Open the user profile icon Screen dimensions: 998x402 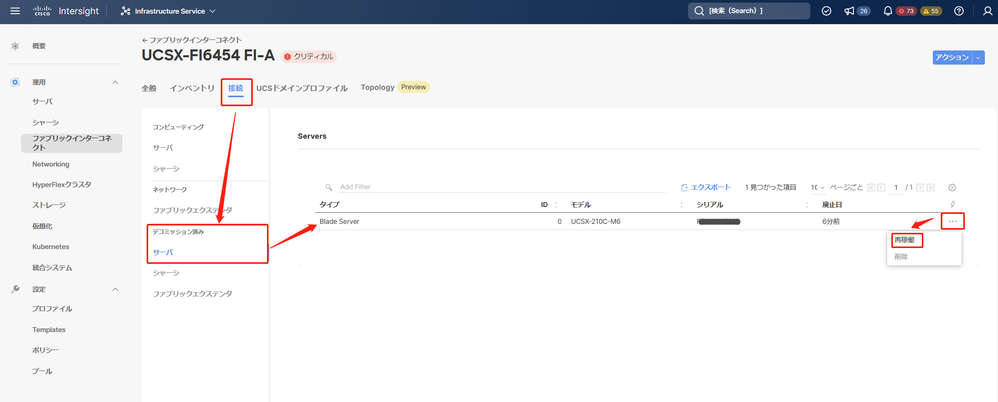click(987, 11)
